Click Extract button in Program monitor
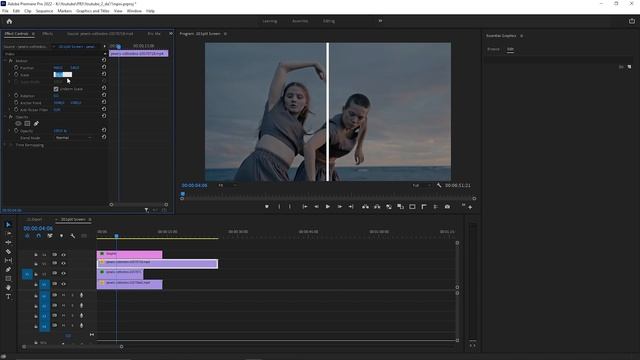 click(377, 207)
